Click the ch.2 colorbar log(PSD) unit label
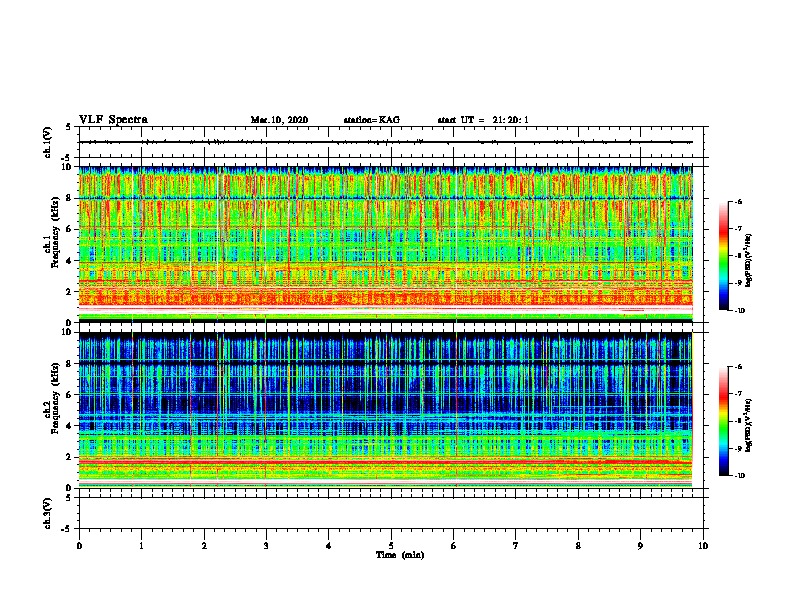Screen dimensions: 792x612 point(749,426)
